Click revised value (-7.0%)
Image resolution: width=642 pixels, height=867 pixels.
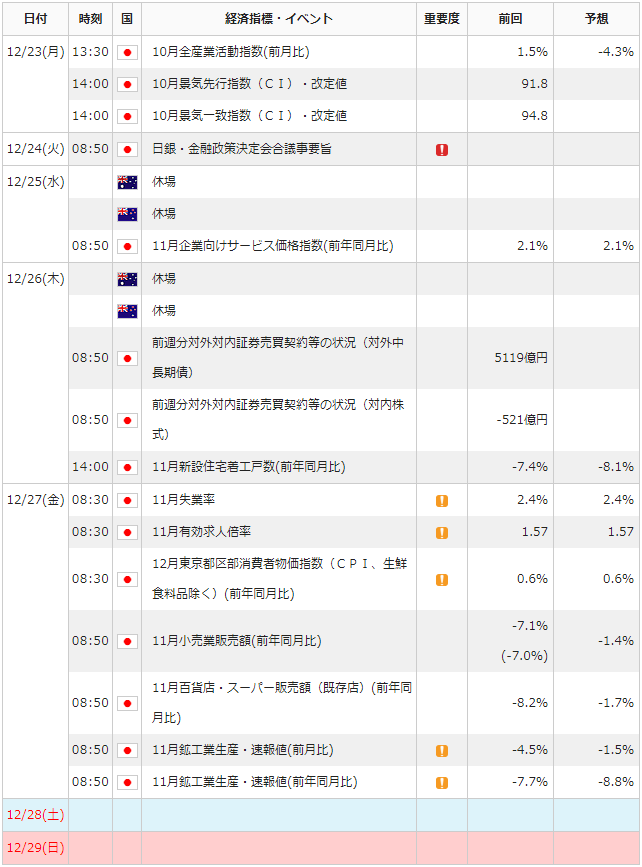tap(524, 656)
